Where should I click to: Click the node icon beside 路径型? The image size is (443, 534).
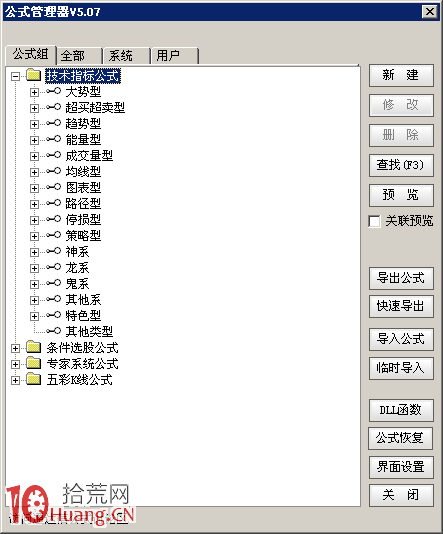53,203
